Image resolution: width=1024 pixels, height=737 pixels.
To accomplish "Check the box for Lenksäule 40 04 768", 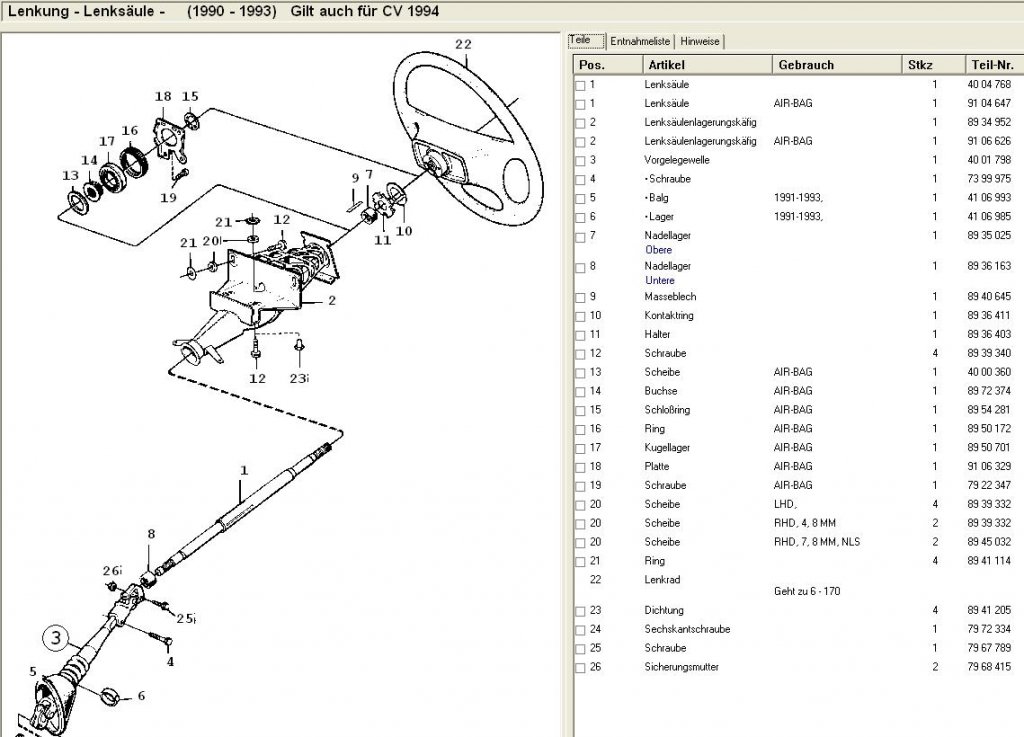I will [x=580, y=86].
